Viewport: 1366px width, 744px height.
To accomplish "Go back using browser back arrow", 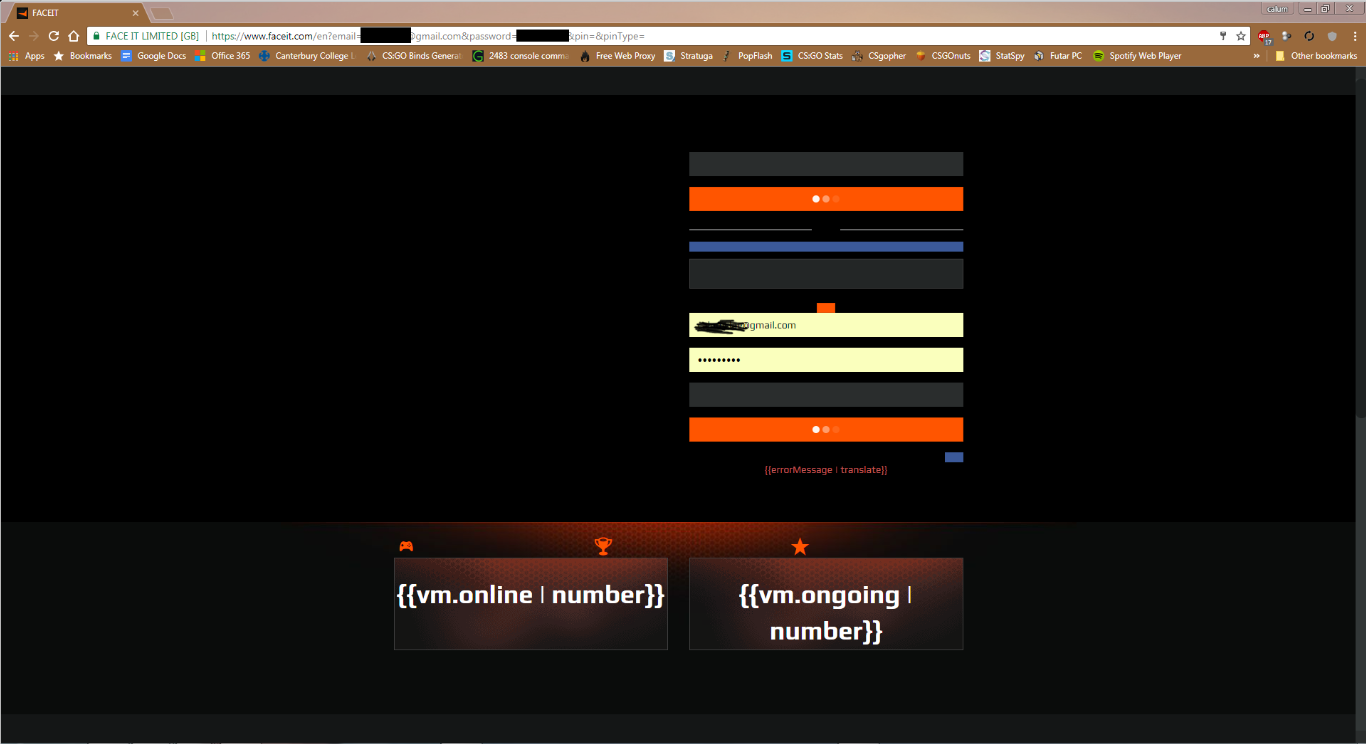I will click(x=13, y=35).
